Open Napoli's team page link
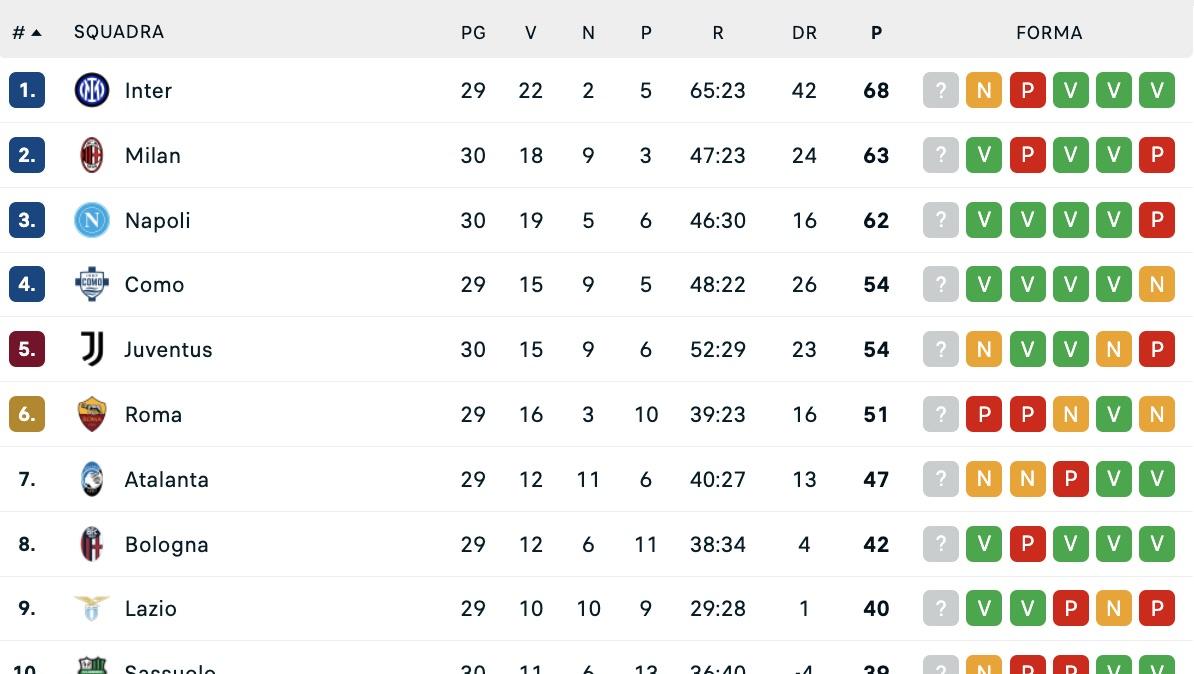 point(157,220)
